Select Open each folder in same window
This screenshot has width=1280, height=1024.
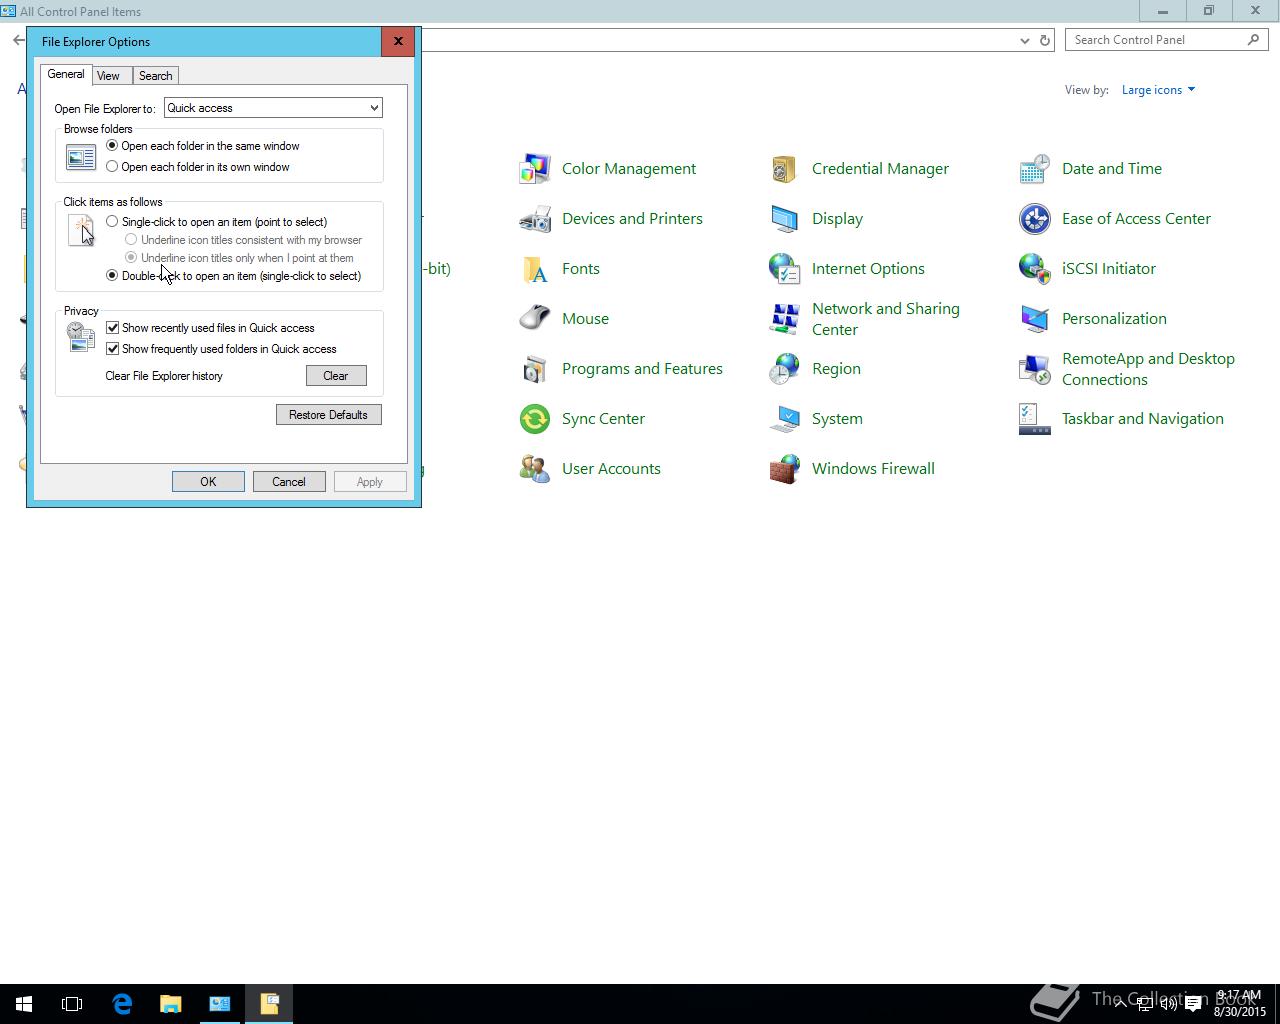[112, 146]
